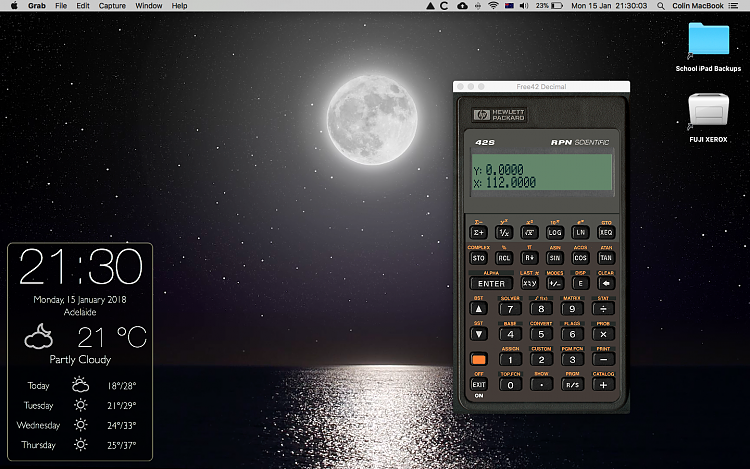Open the Grab application menu

[x=36, y=6]
